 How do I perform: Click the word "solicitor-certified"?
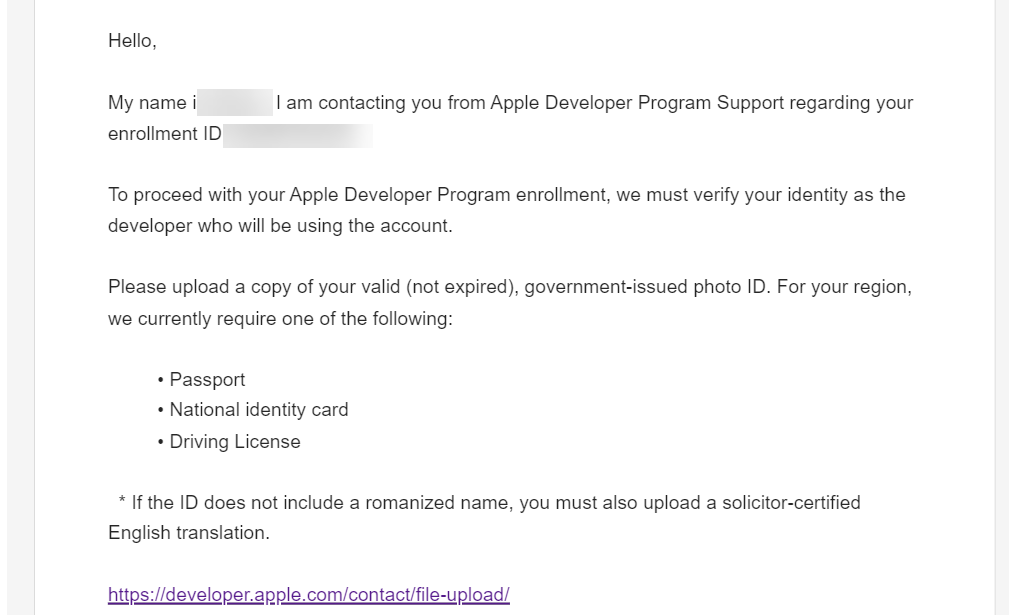(791, 502)
